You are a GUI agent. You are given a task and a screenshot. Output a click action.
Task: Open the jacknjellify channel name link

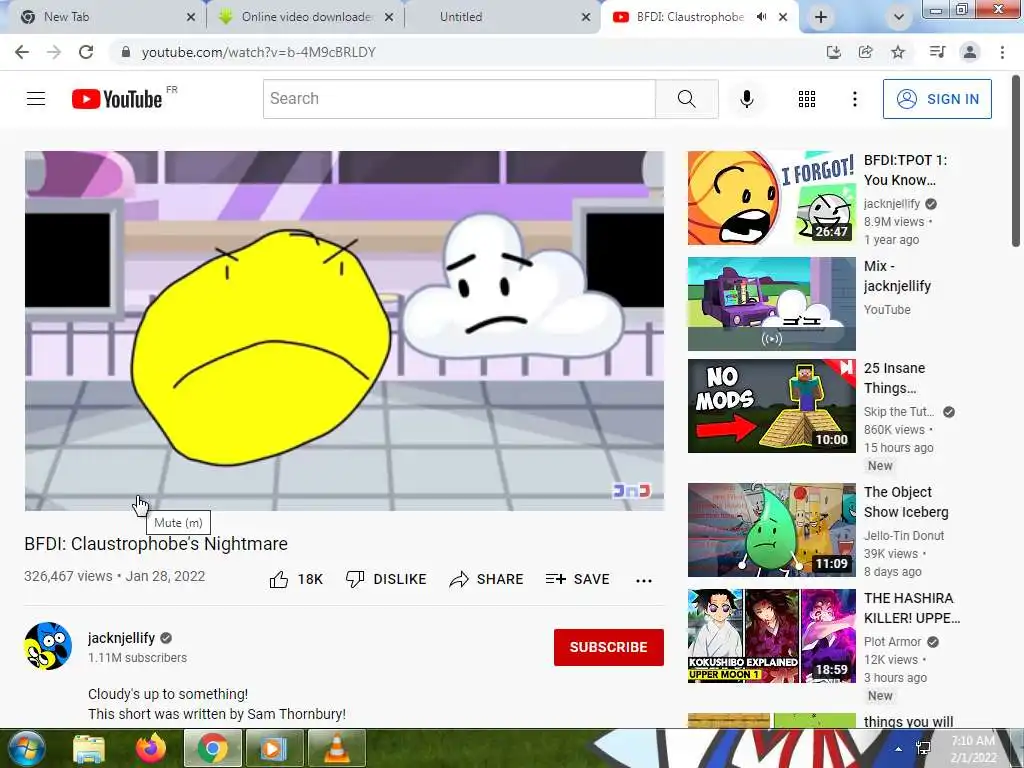121,638
